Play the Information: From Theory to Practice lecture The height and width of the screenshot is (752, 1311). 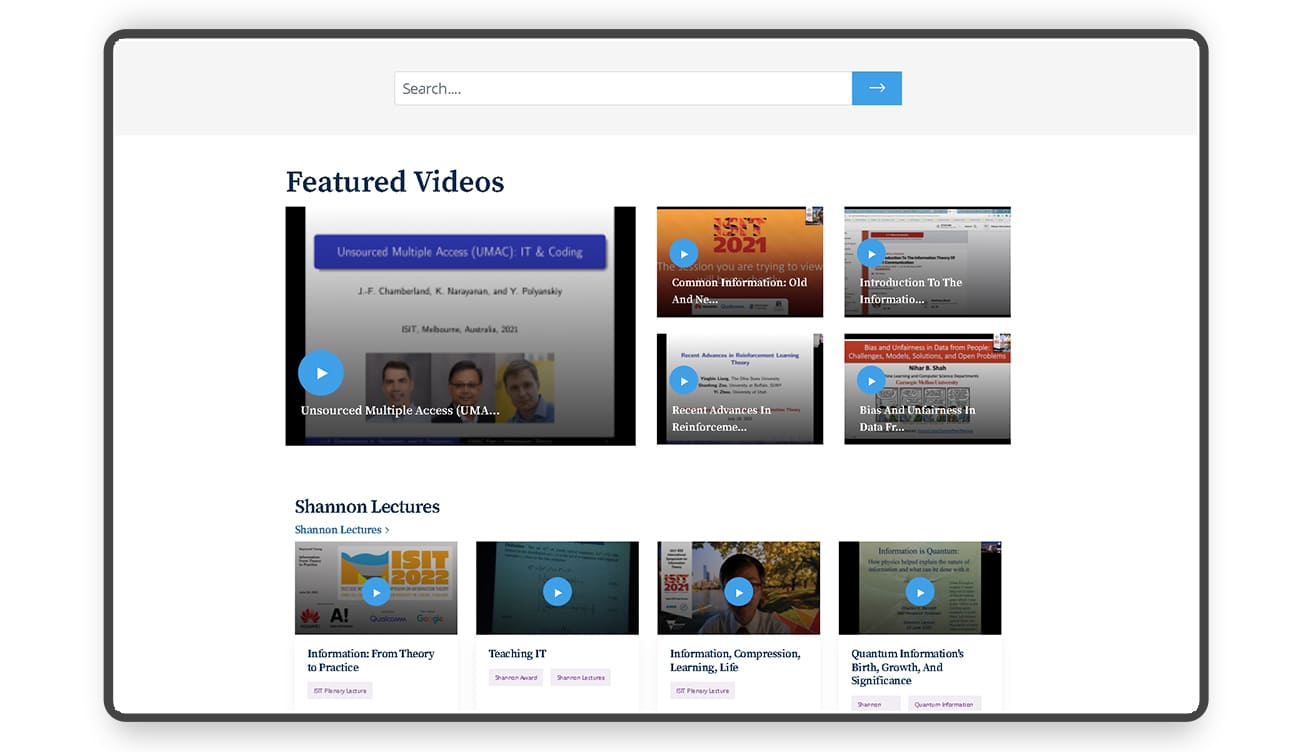376,592
